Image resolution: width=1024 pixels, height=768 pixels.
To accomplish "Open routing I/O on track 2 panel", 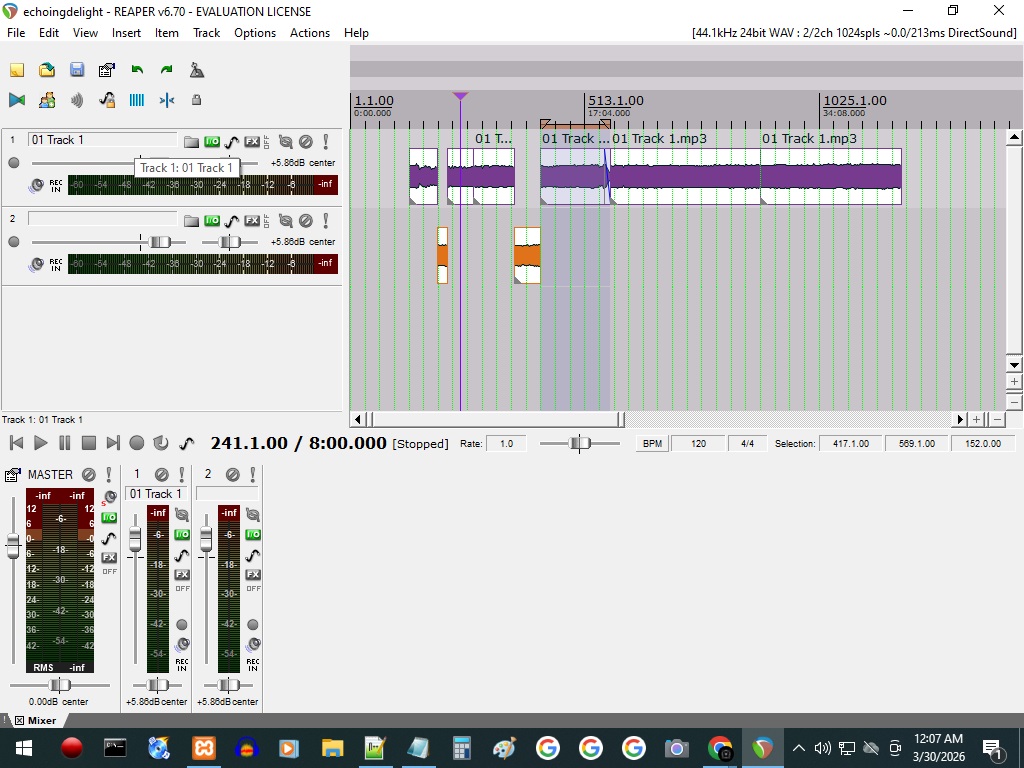I will 212,221.
